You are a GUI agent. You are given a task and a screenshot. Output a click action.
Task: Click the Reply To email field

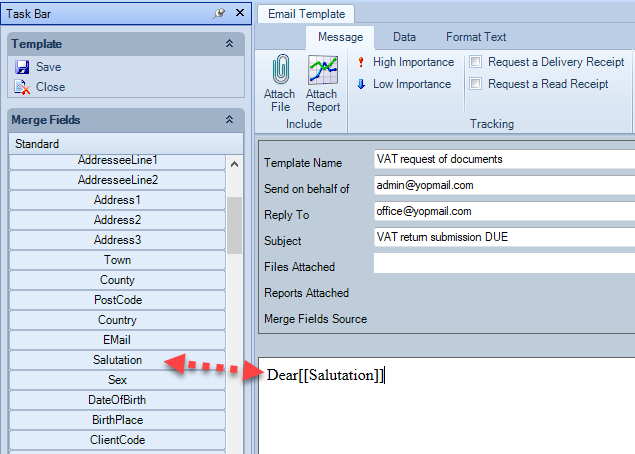[504, 211]
